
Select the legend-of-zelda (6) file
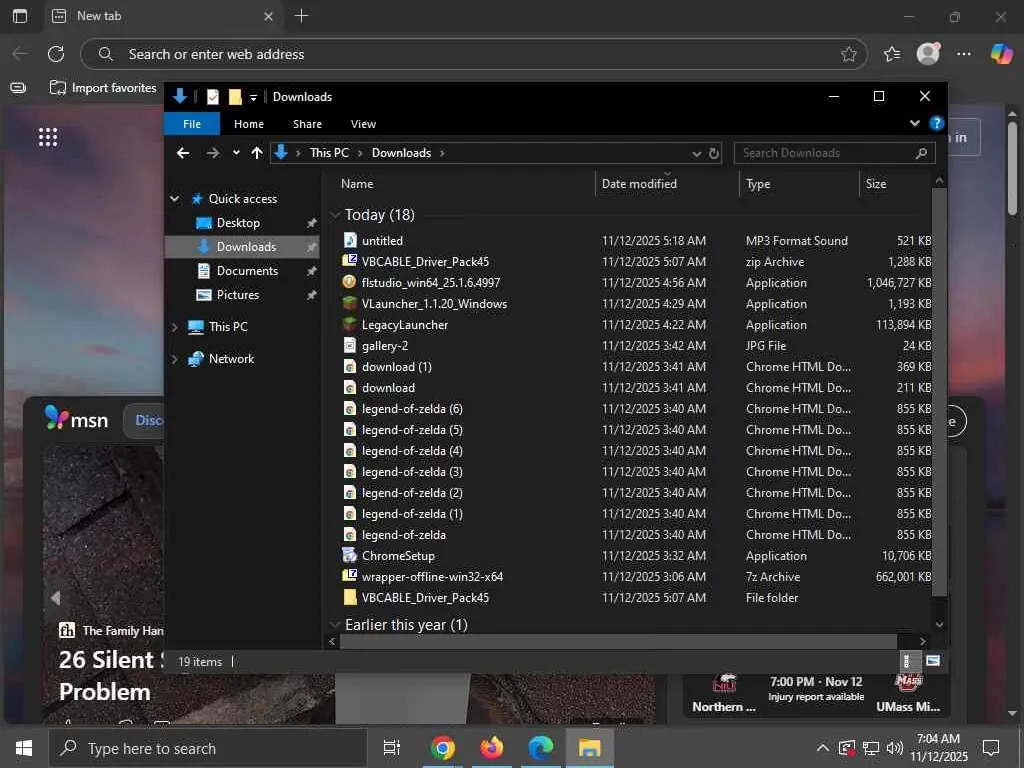click(412, 409)
